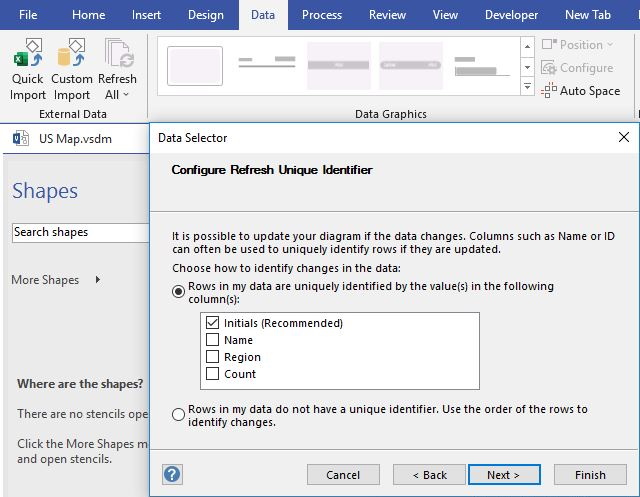
Task: Uncheck the Initials (Recommended) checkbox
Action: (212, 323)
